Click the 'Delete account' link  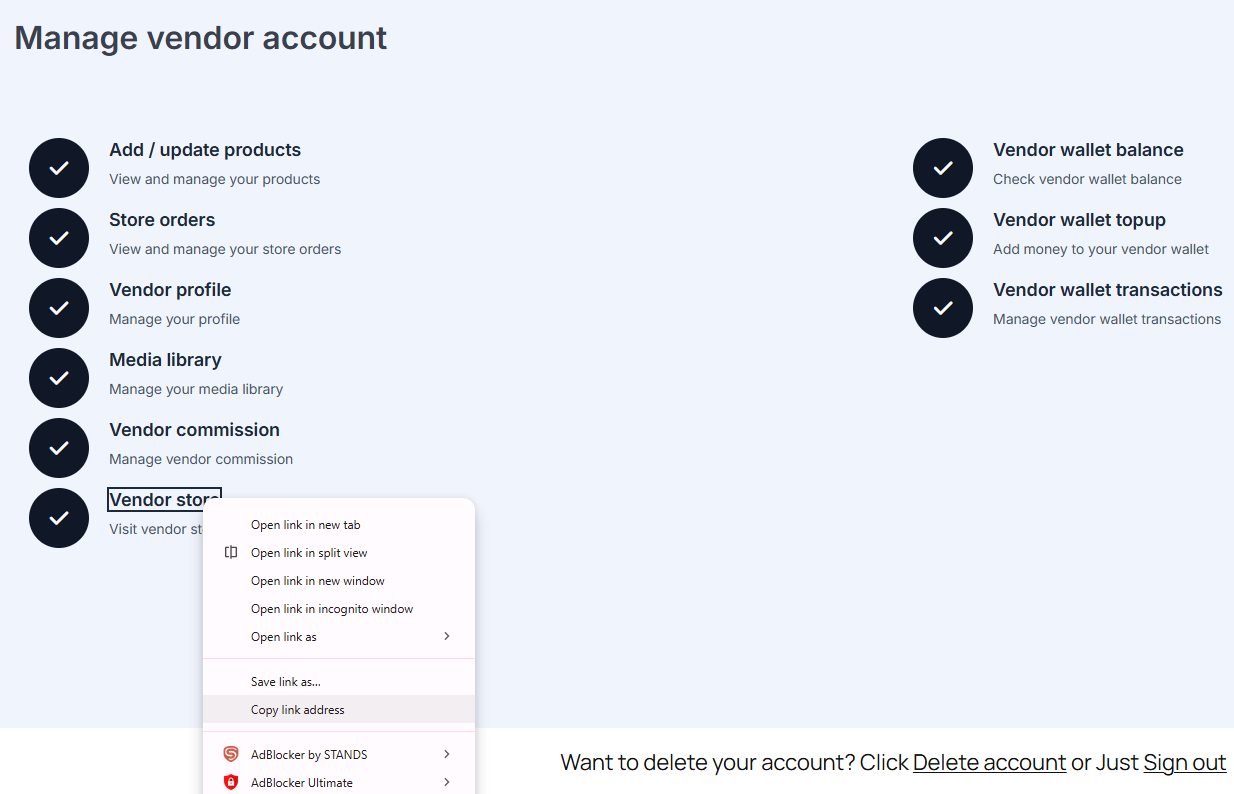[989, 763]
